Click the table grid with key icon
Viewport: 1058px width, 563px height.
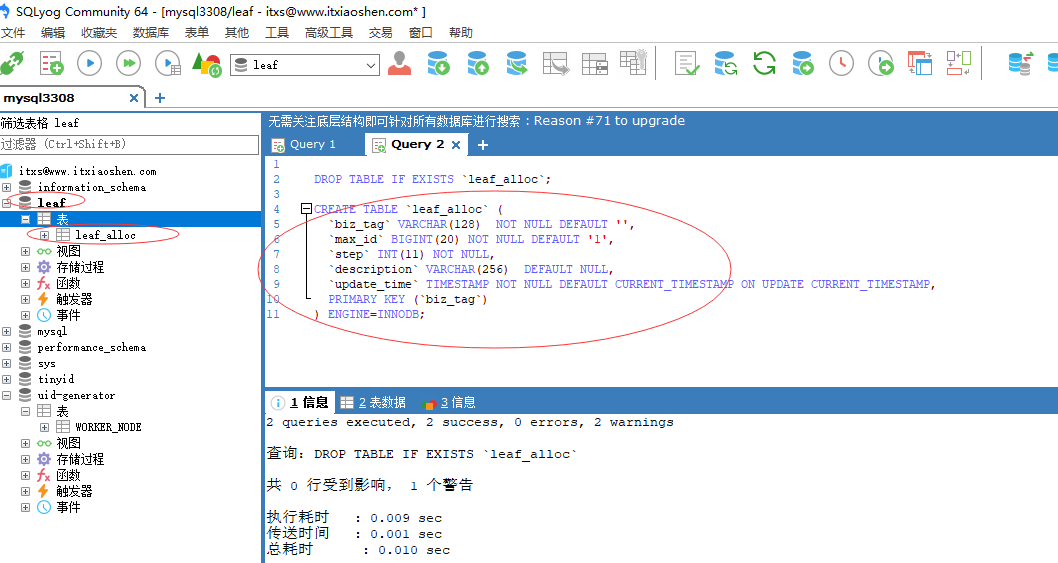[x=634, y=62]
